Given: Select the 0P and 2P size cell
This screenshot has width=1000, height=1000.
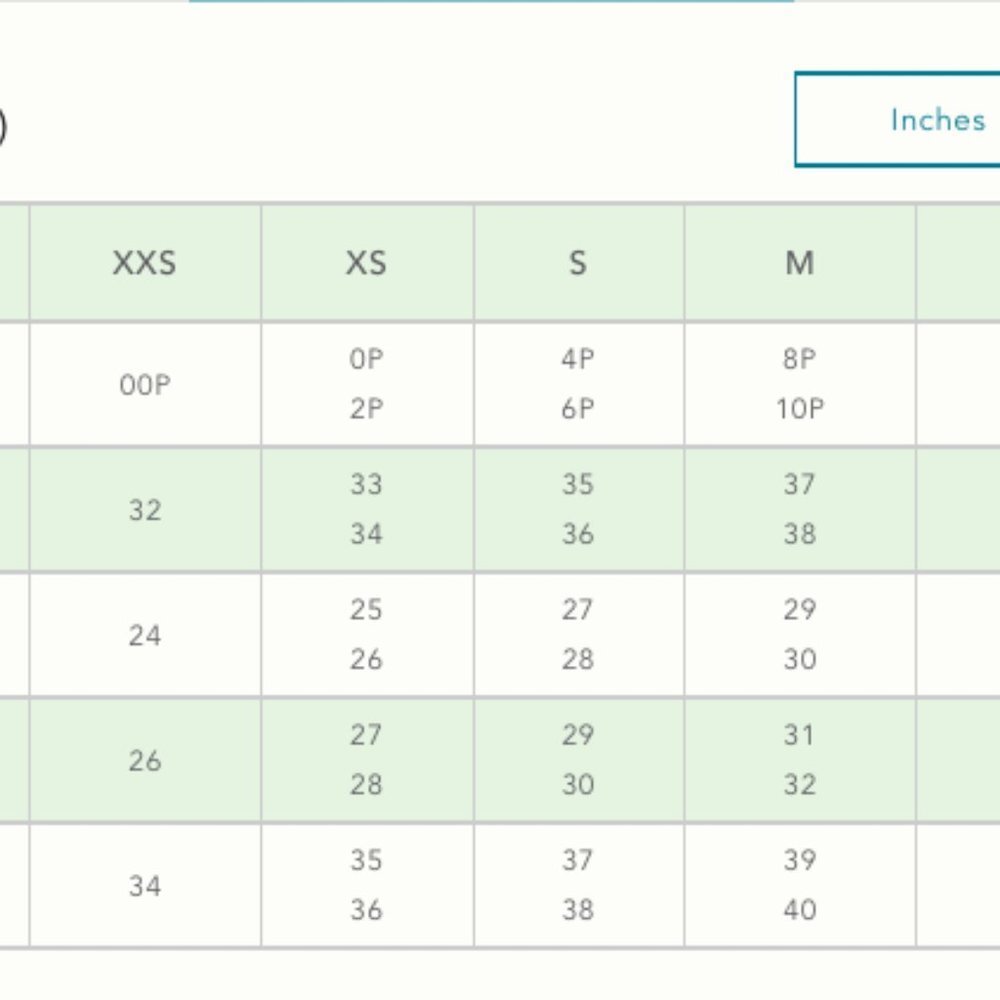Looking at the screenshot, I should coord(366,384).
